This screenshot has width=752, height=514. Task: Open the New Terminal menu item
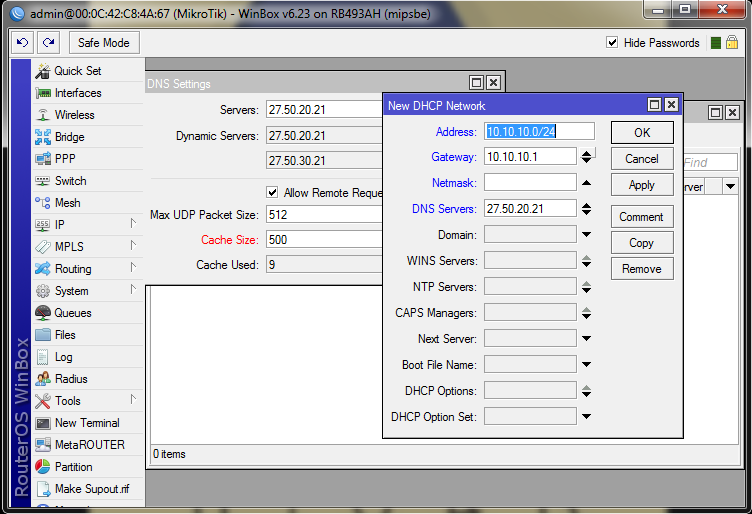[x=88, y=423]
